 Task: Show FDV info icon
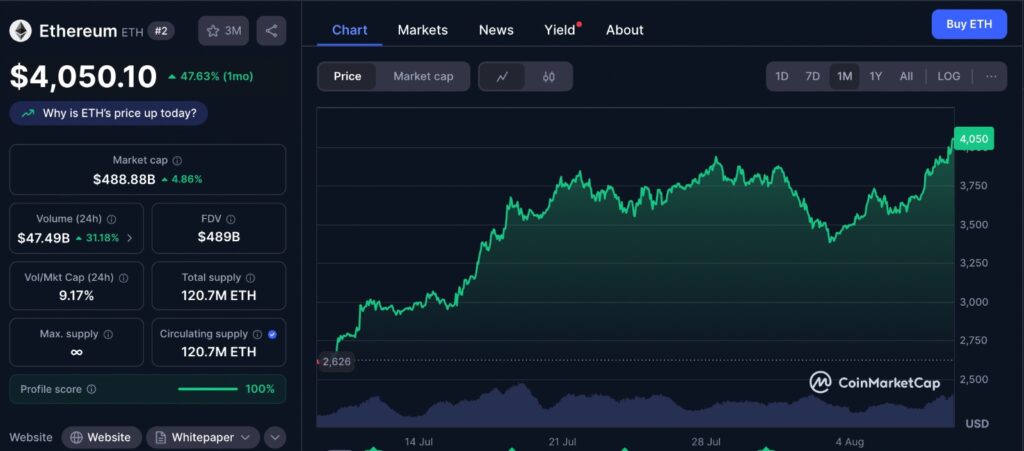tap(231, 219)
